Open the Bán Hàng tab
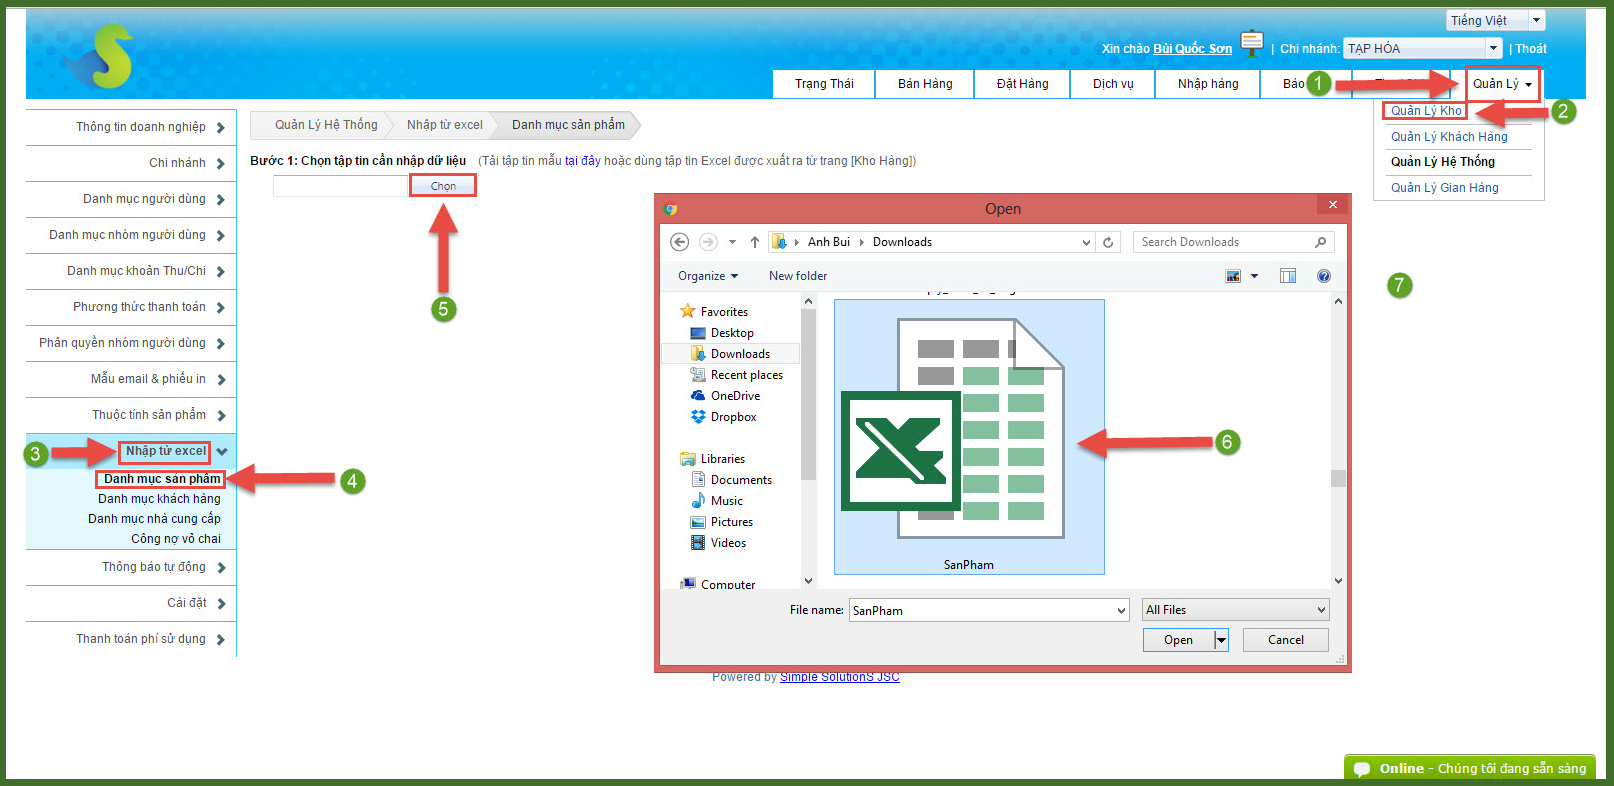 coord(925,84)
